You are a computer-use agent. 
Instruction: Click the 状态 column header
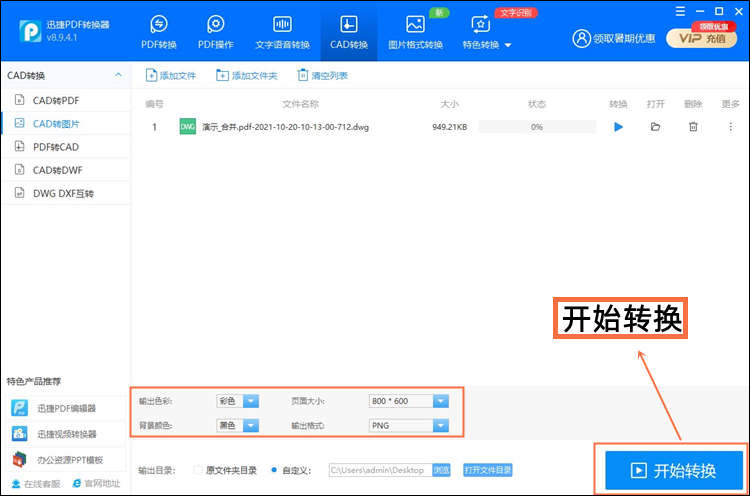point(537,104)
